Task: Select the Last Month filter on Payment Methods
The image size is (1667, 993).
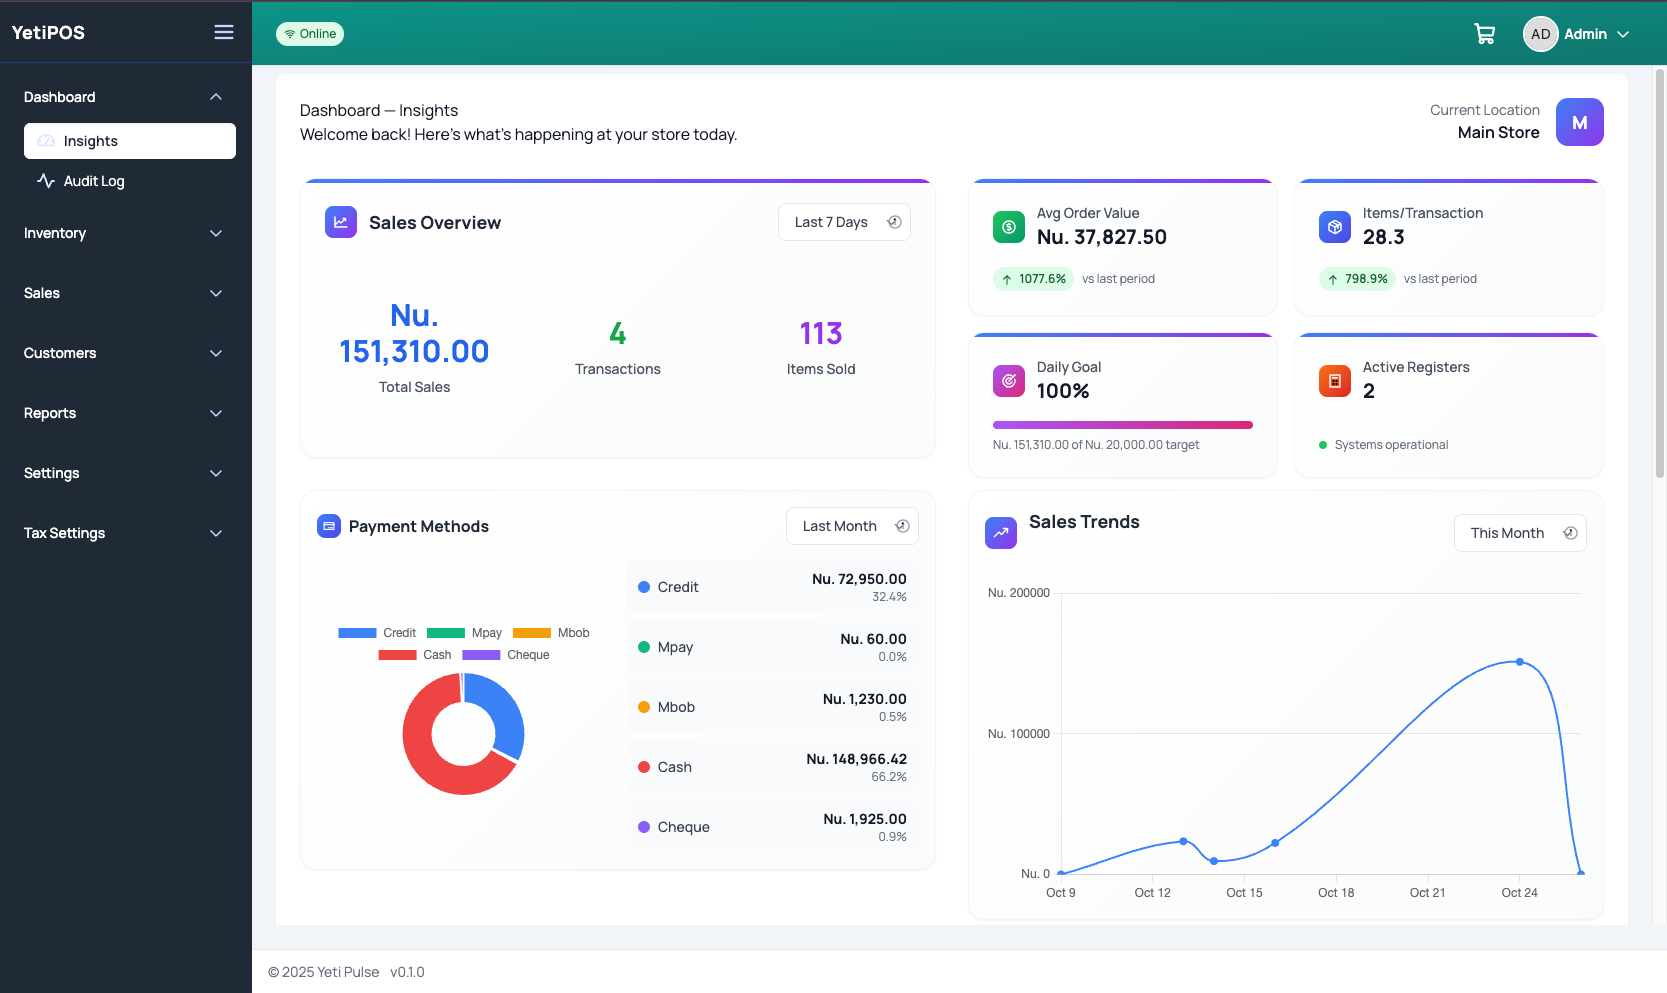Action: pos(851,525)
